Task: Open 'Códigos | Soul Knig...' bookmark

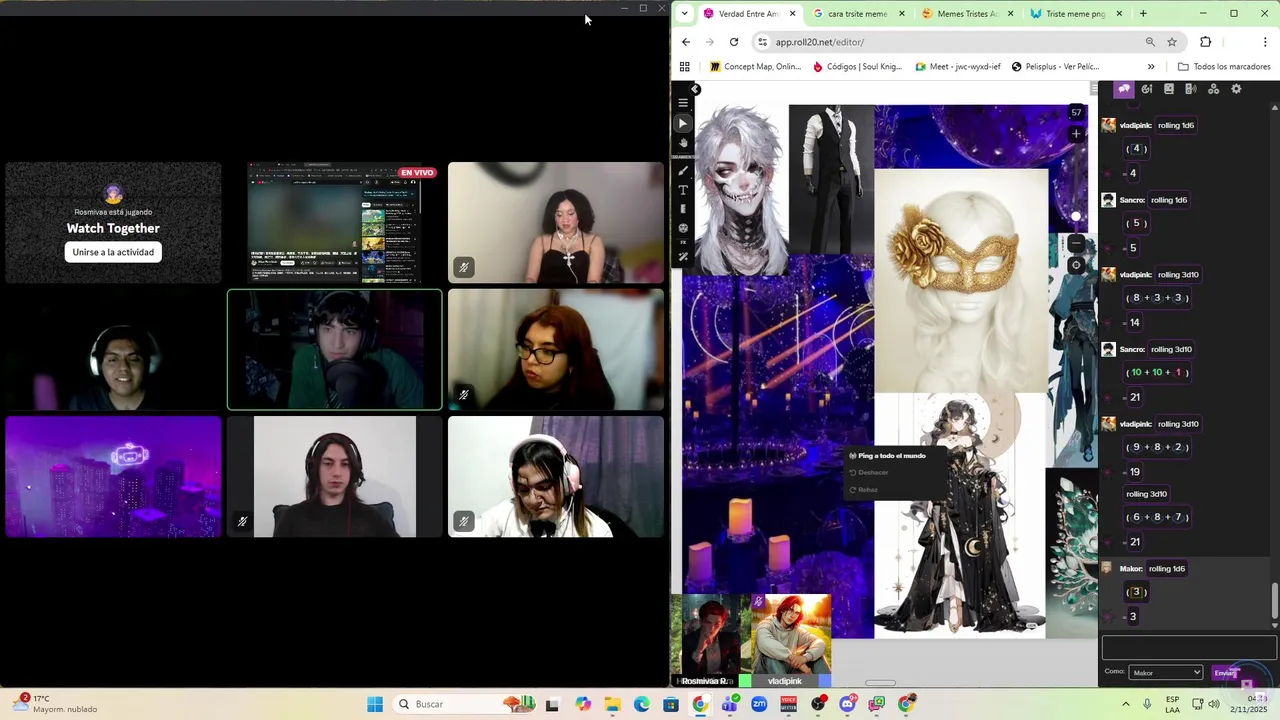Action: 857,67
